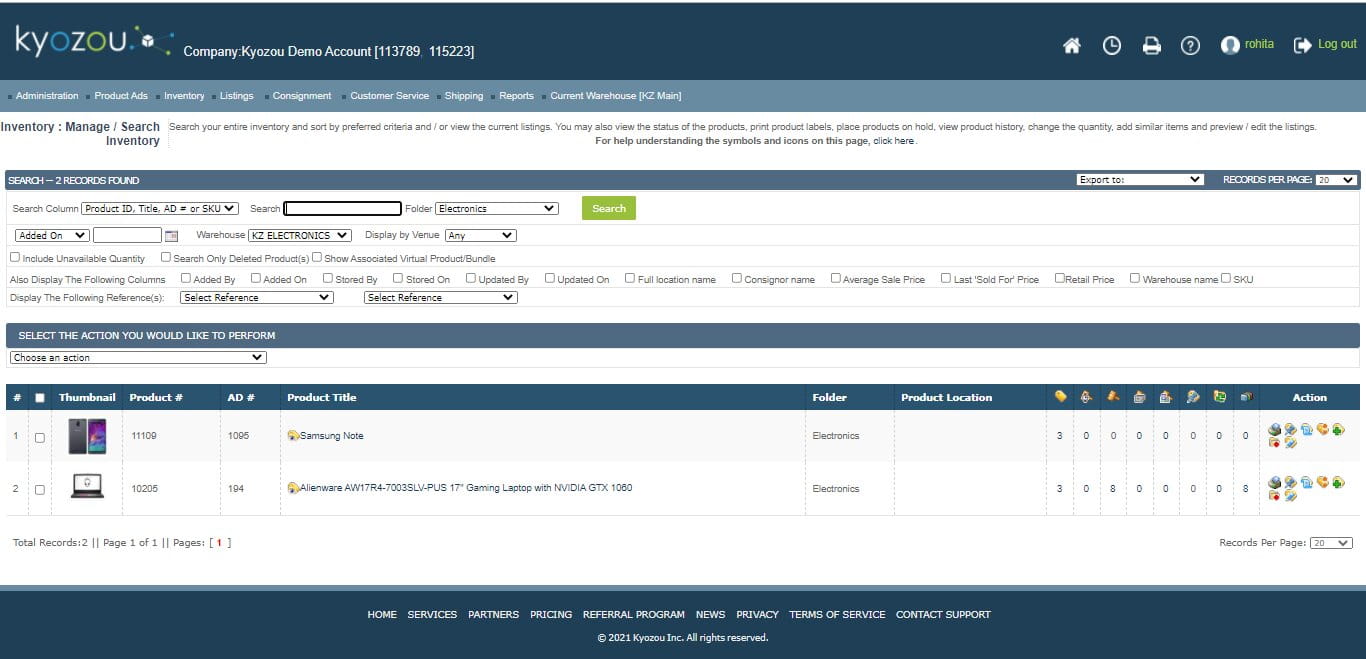Click Alienware row's blue scroll action icon
1366x659 pixels.
pyautogui.click(x=1306, y=482)
